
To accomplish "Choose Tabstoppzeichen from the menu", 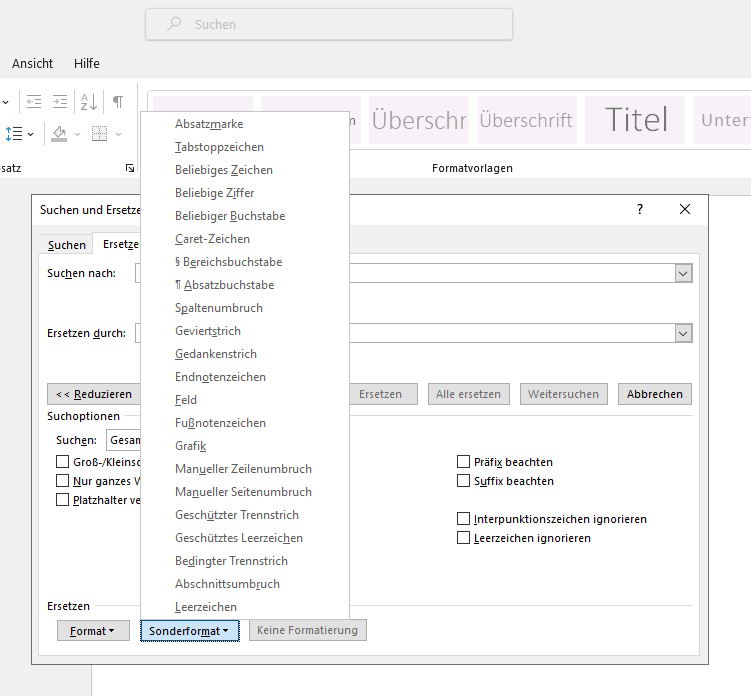I will point(245,147).
